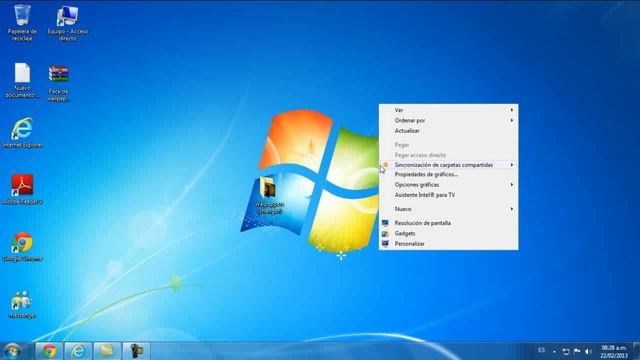Show hidden tray icons arrow
Viewport: 640px width, 360px height.
pyautogui.click(x=554, y=351)
